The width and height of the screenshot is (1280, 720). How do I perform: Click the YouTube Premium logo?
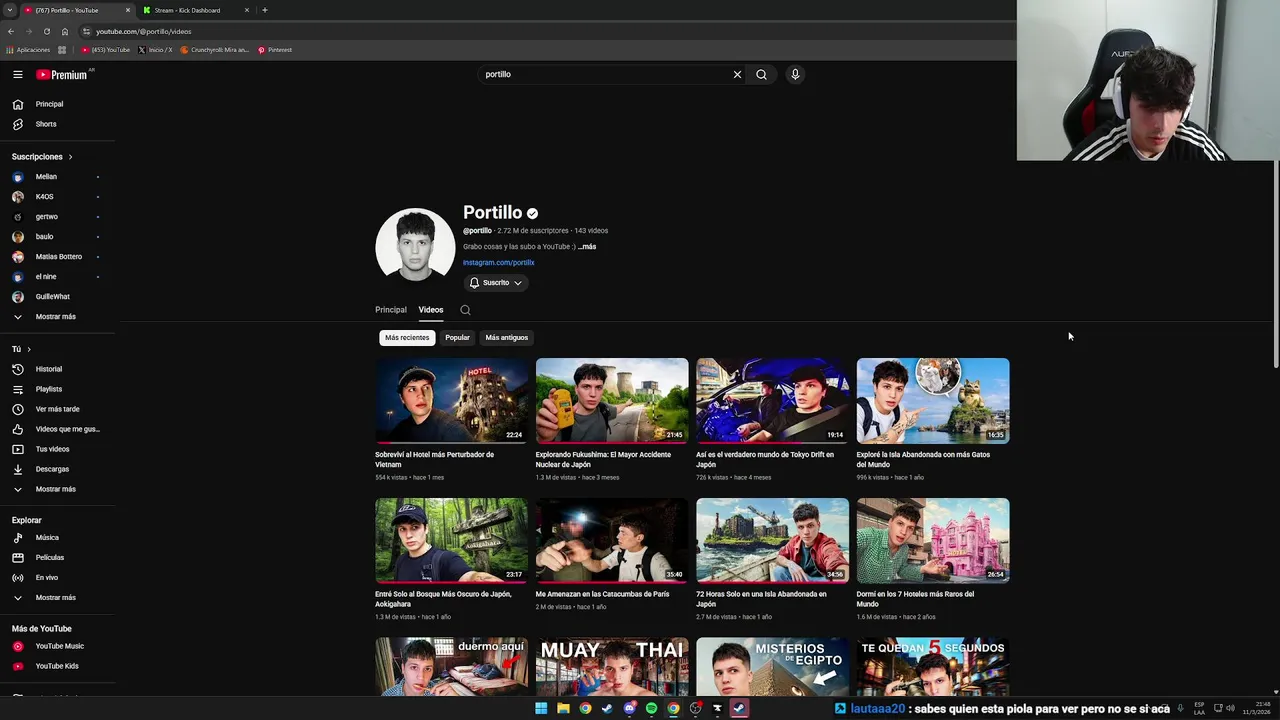(63, 74)
